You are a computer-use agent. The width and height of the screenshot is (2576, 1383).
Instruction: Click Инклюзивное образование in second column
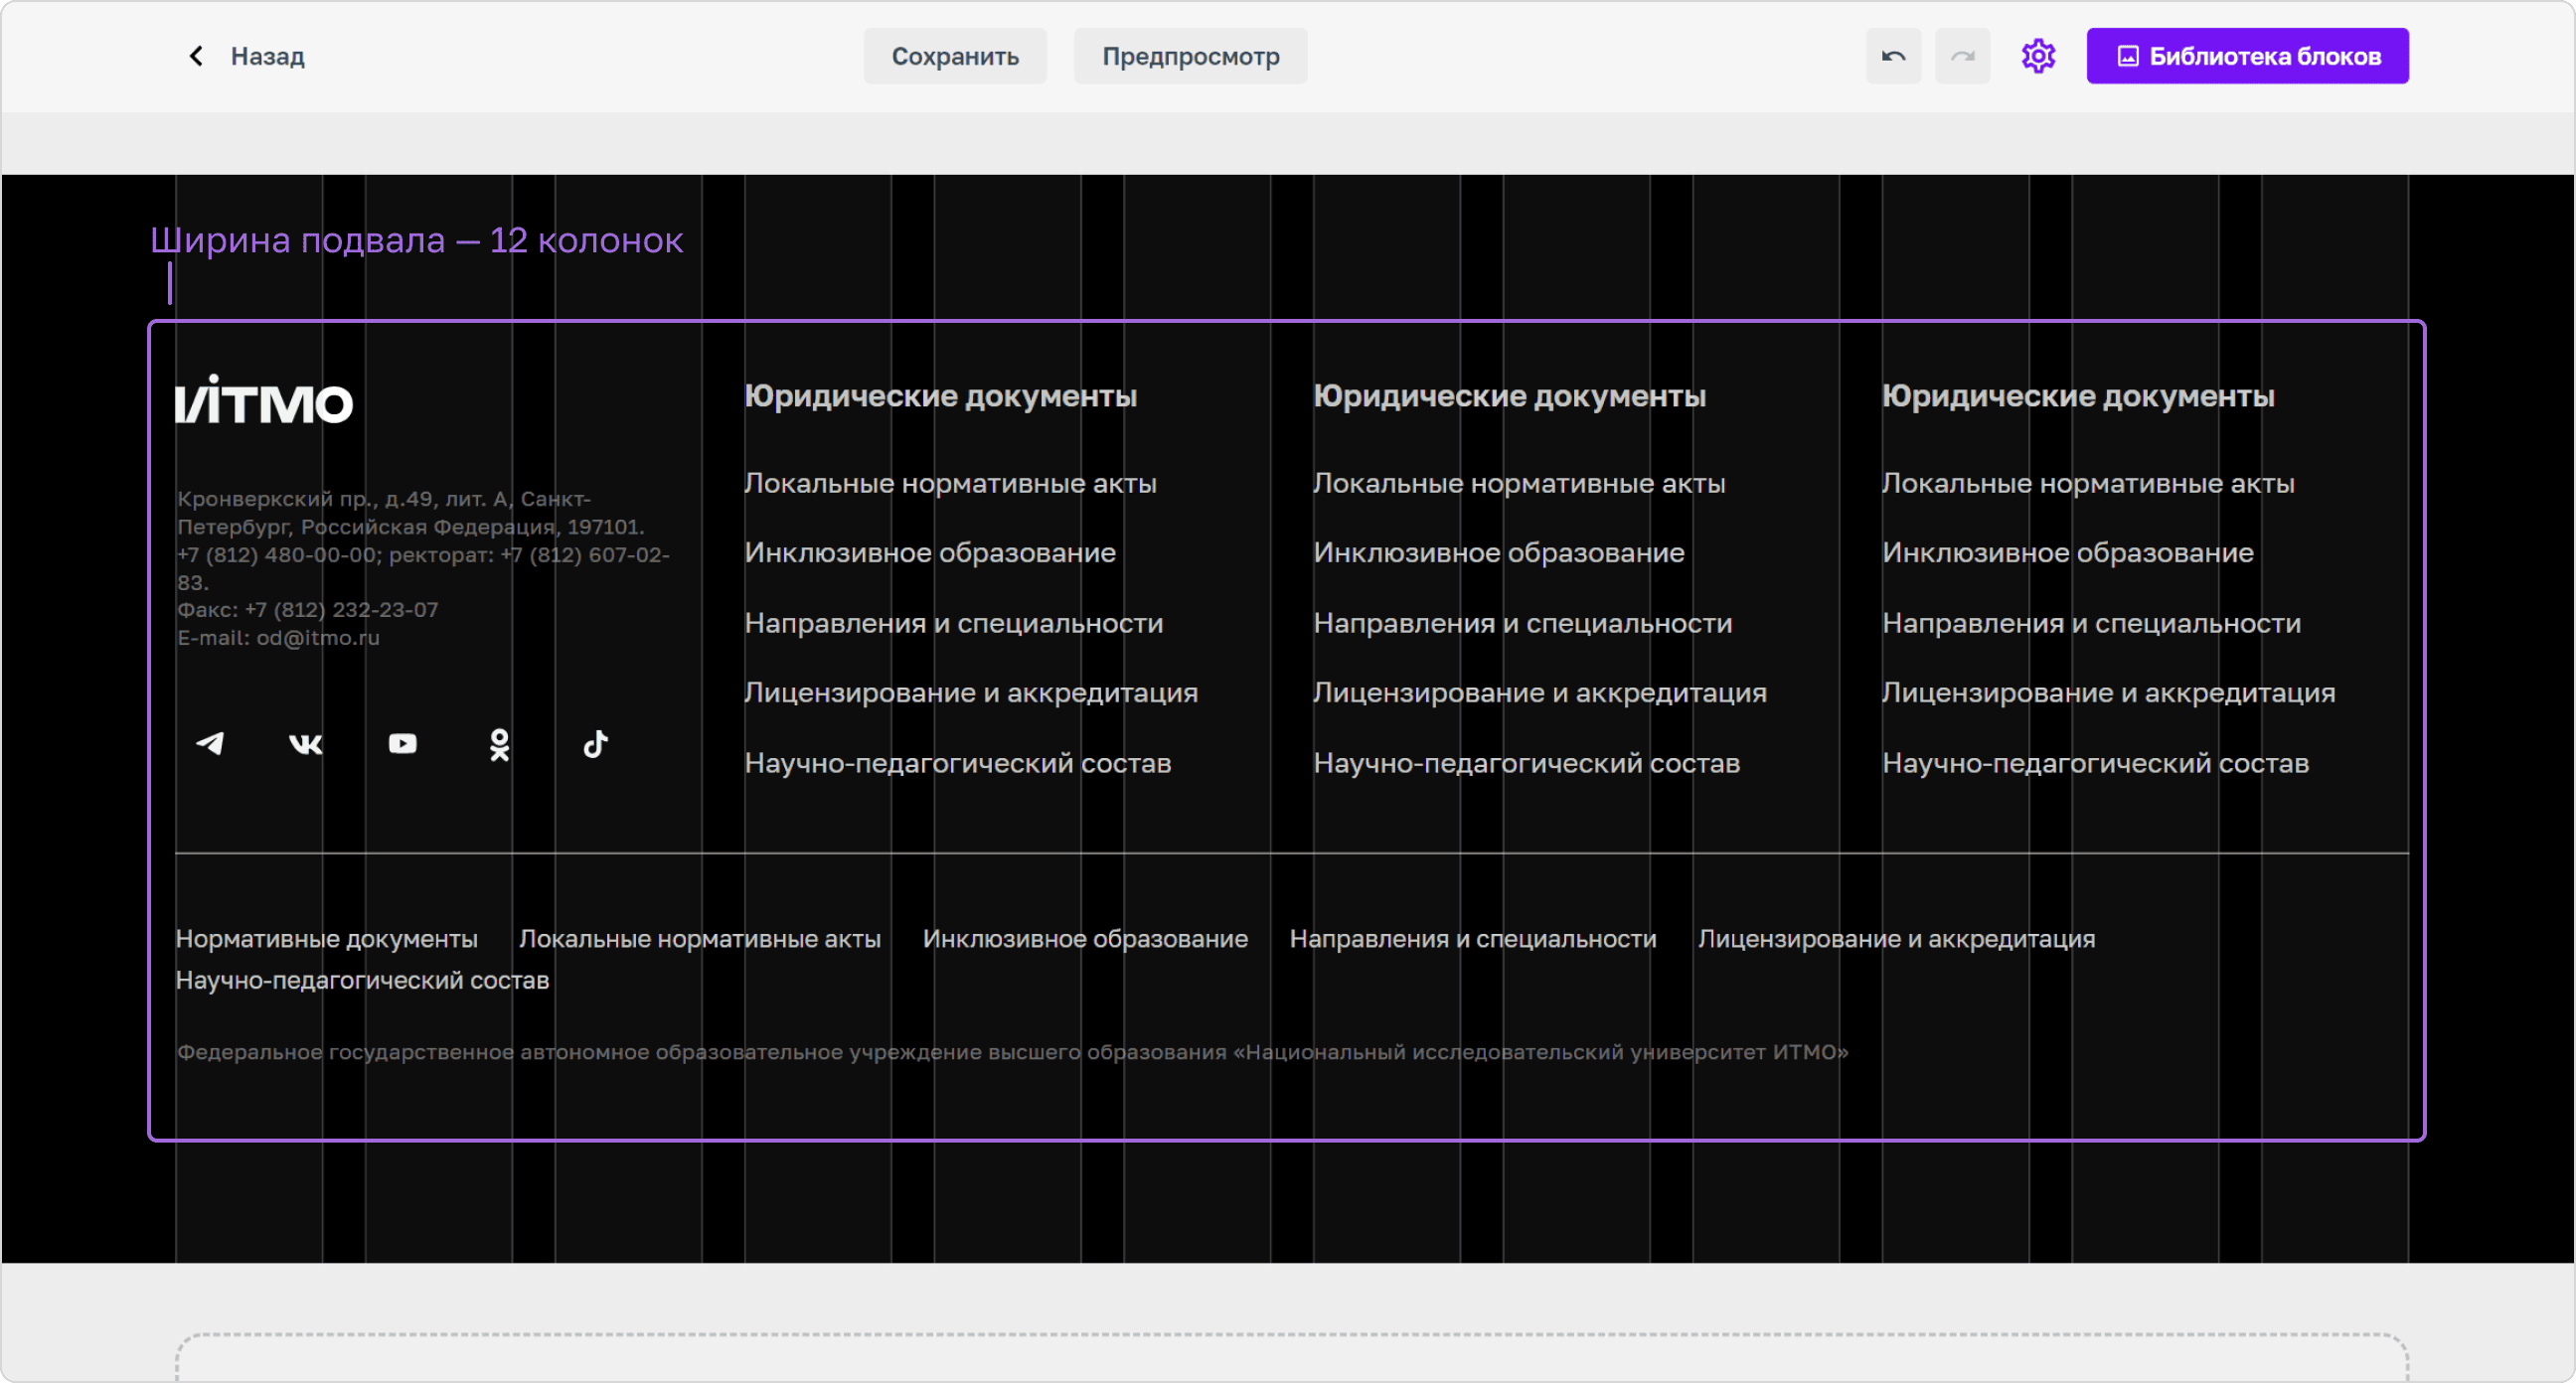(x=1499, y=553)
